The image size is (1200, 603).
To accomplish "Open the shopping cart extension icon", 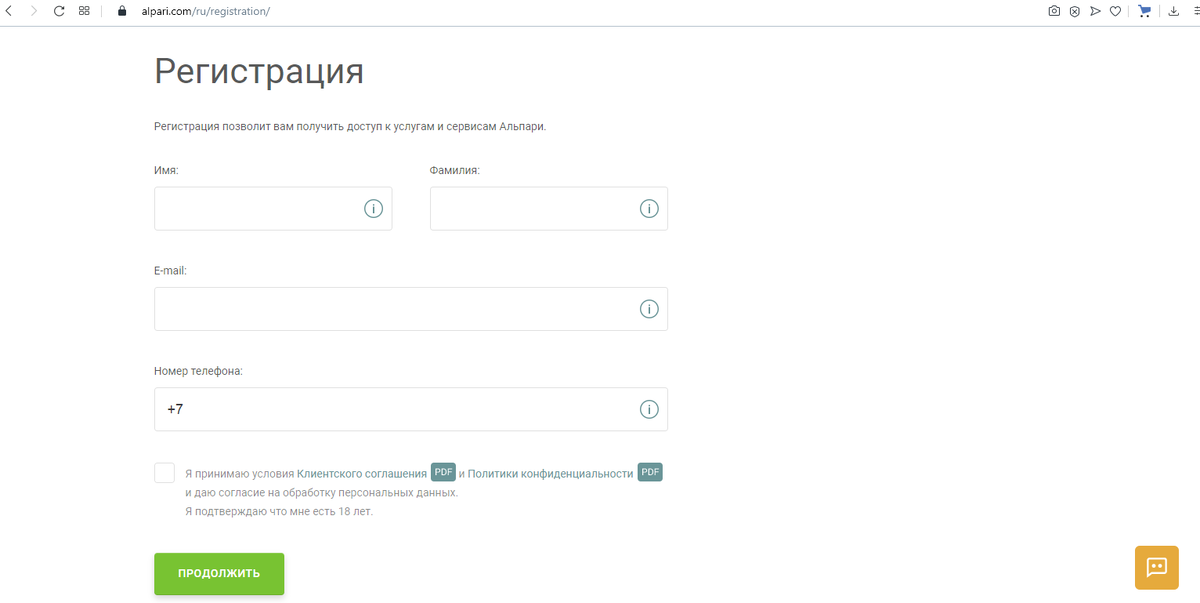I will click(x=1145, y=11).
